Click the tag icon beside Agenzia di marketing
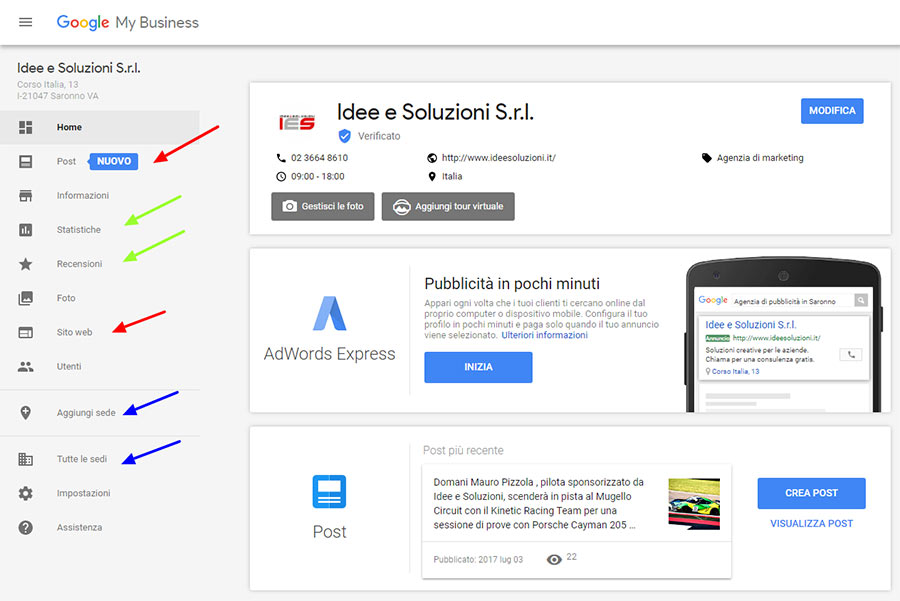Image resolution: width=900 pixels, height=601 pixels. pos(707,158)
